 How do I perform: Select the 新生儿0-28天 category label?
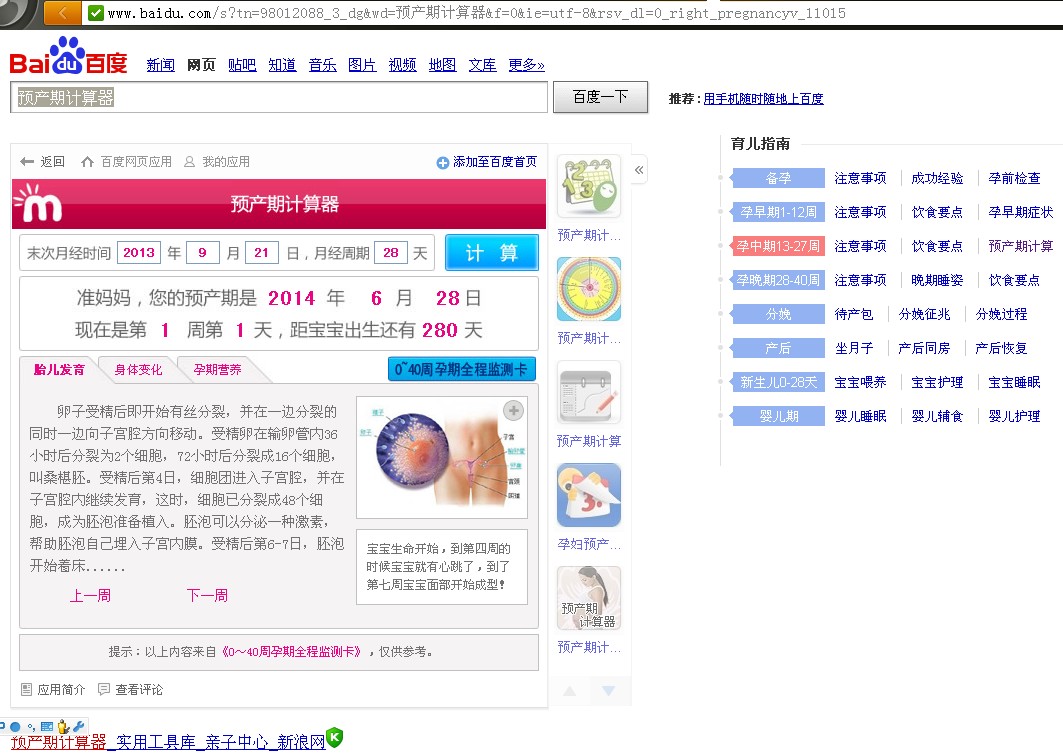coord(778,382)
